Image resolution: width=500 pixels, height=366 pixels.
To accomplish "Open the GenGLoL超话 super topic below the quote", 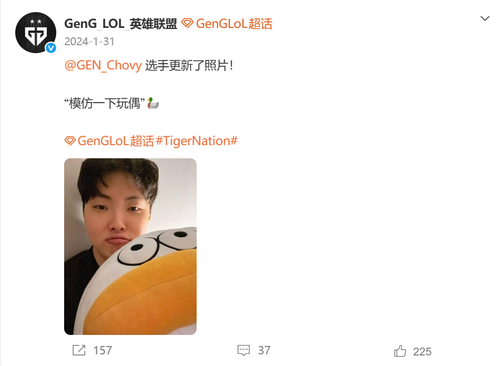I will tap(115, 141).
